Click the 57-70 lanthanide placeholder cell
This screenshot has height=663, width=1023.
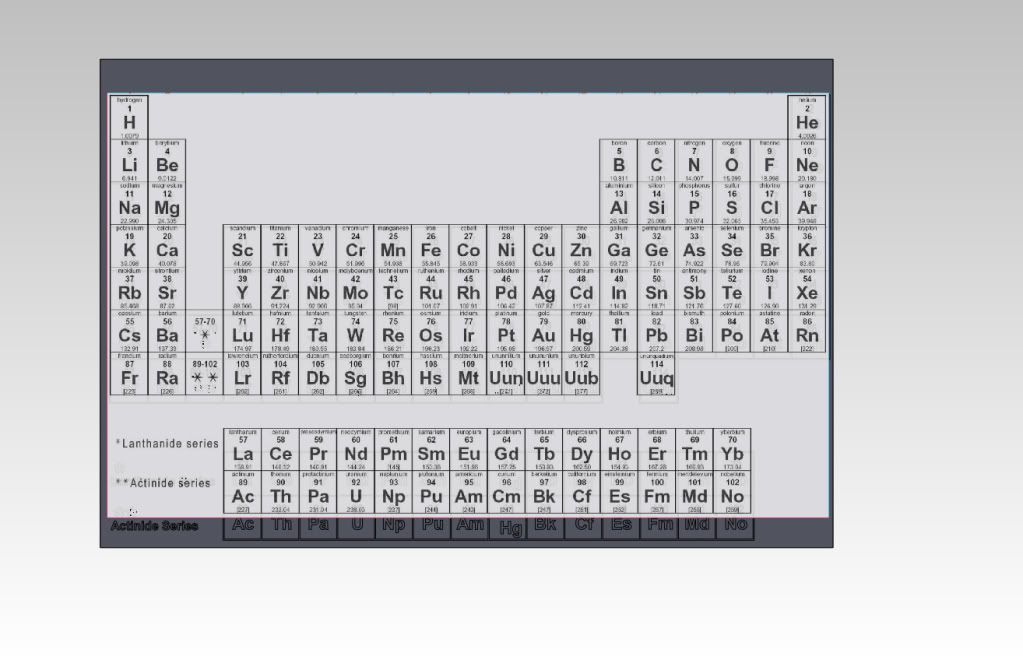pyautogui.click(x=204, y=331)
